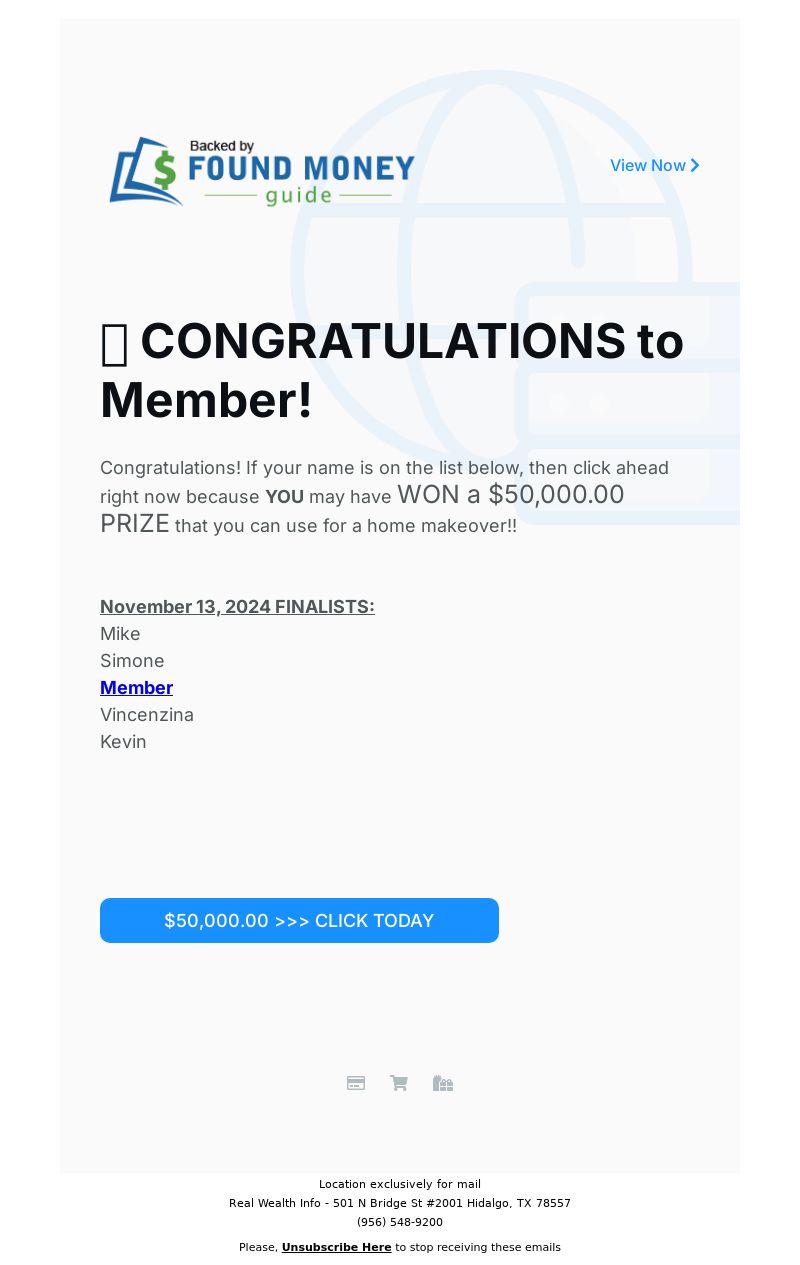This screenshot has width=800, height=1265.
Task: Click the shopping cart icon
Action: click(x=399, y=1083)
